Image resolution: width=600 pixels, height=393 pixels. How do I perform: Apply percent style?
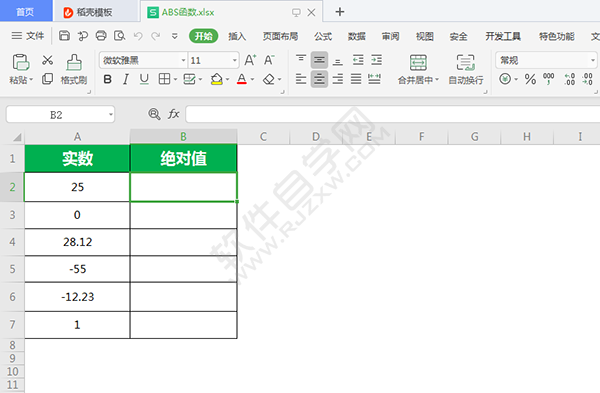pos(530,79)
